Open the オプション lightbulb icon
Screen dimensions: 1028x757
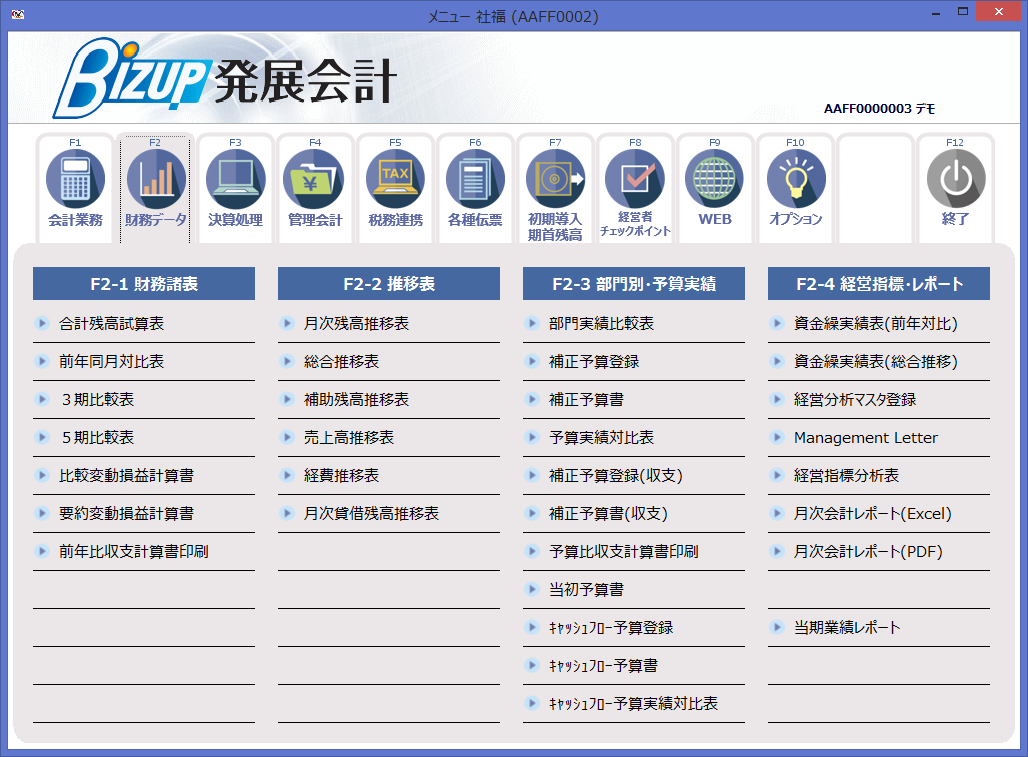(795, 188)
